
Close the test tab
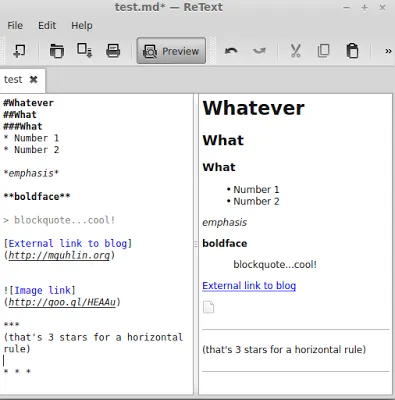click(x=33, y=79)
